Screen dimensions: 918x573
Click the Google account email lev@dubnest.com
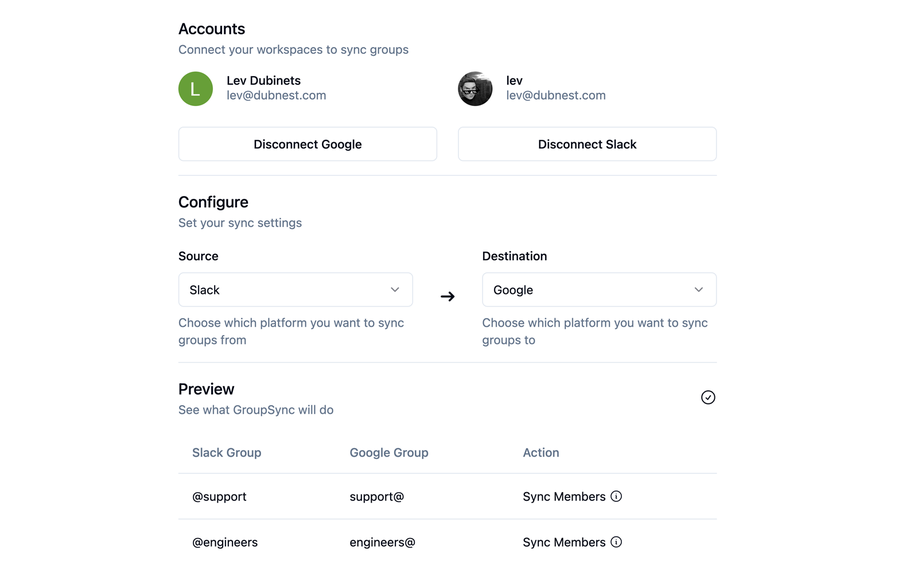tap(276, 95)
